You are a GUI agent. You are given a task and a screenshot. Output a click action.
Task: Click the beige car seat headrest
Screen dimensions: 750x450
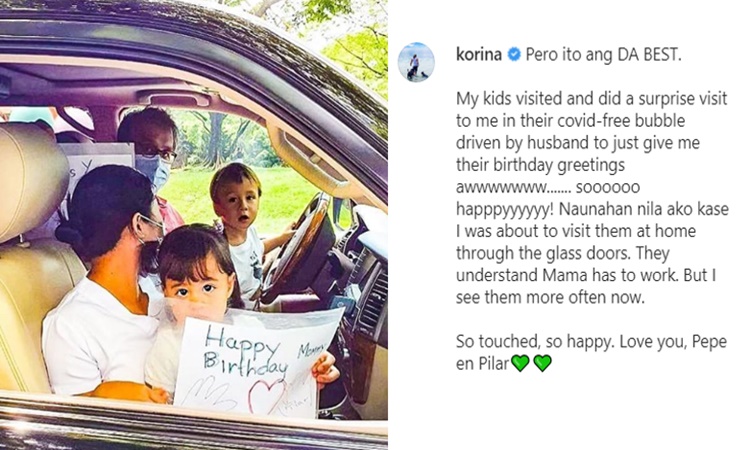click(x=31, y=182)
